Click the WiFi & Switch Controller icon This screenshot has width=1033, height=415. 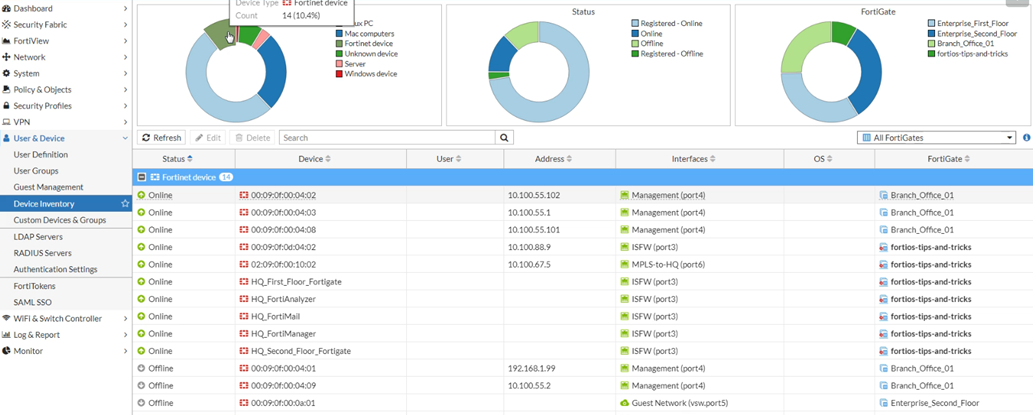7,318
